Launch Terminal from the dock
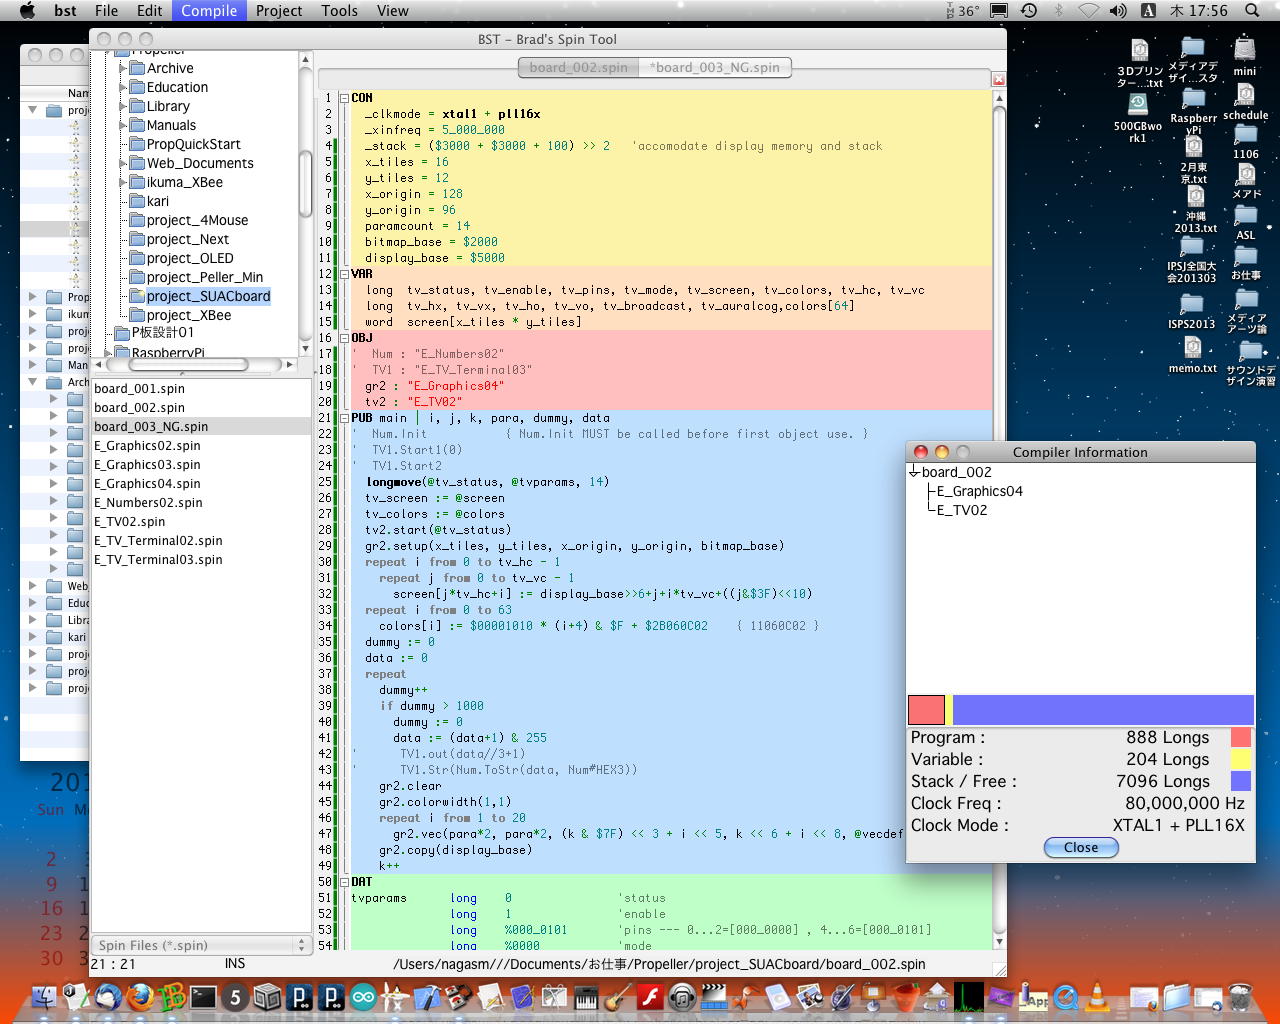The image size is (1280, 1024). point(204,997)
